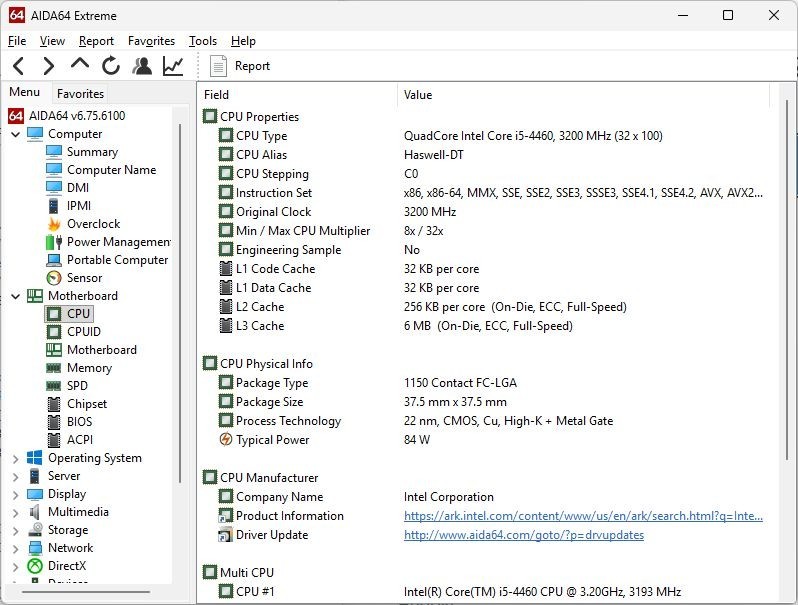Select DMI in the navigation tree

(78, 188)
